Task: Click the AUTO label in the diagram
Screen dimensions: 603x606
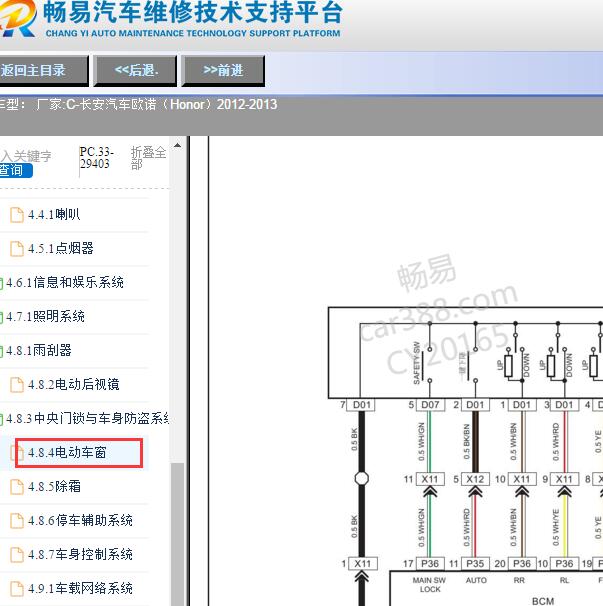Action: pyautogui.click(x=476, y=580)
